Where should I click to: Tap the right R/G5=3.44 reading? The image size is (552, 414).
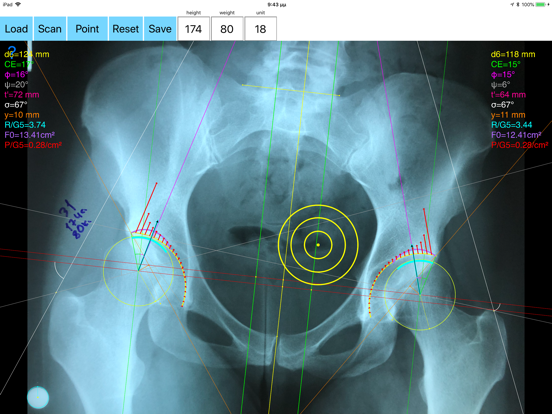512,125
